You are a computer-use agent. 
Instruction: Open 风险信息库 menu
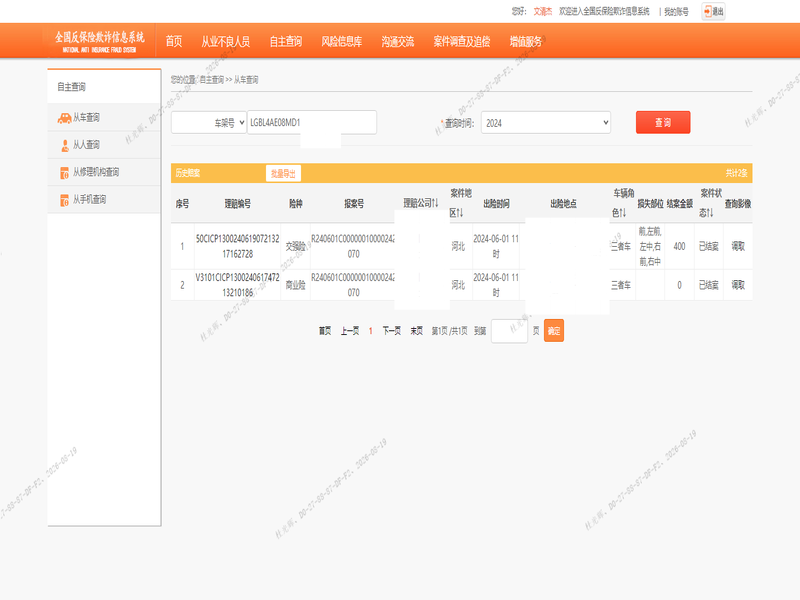pos(341,41)
